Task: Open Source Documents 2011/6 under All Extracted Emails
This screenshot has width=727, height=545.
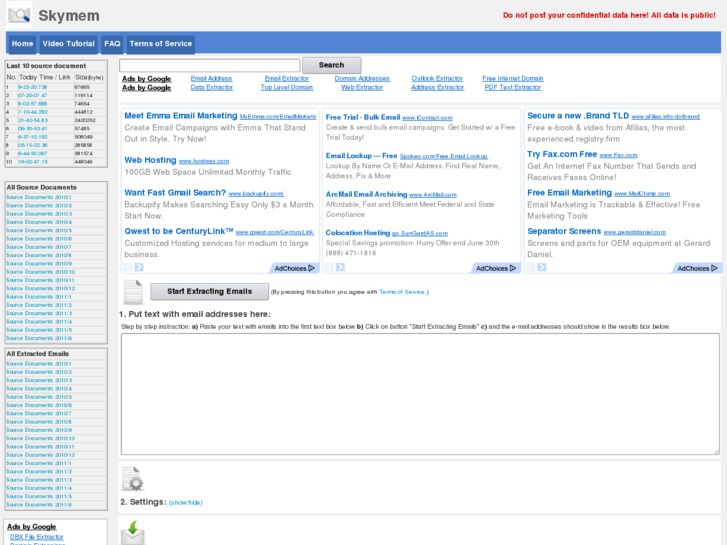Action: 39,505
